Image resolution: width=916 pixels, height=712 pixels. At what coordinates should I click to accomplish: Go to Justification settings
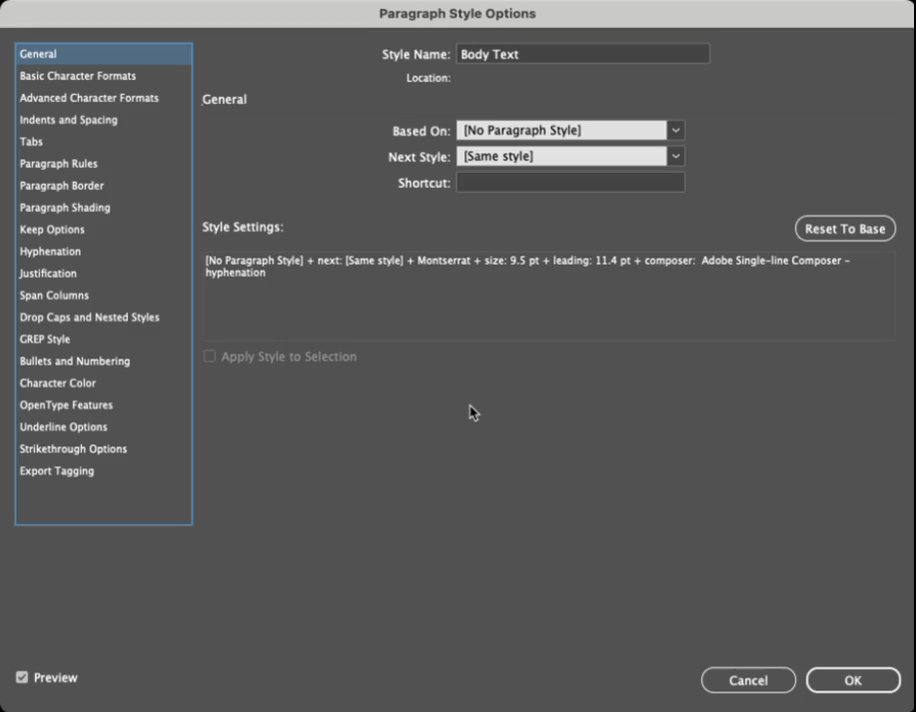click(x=104, y=273)
